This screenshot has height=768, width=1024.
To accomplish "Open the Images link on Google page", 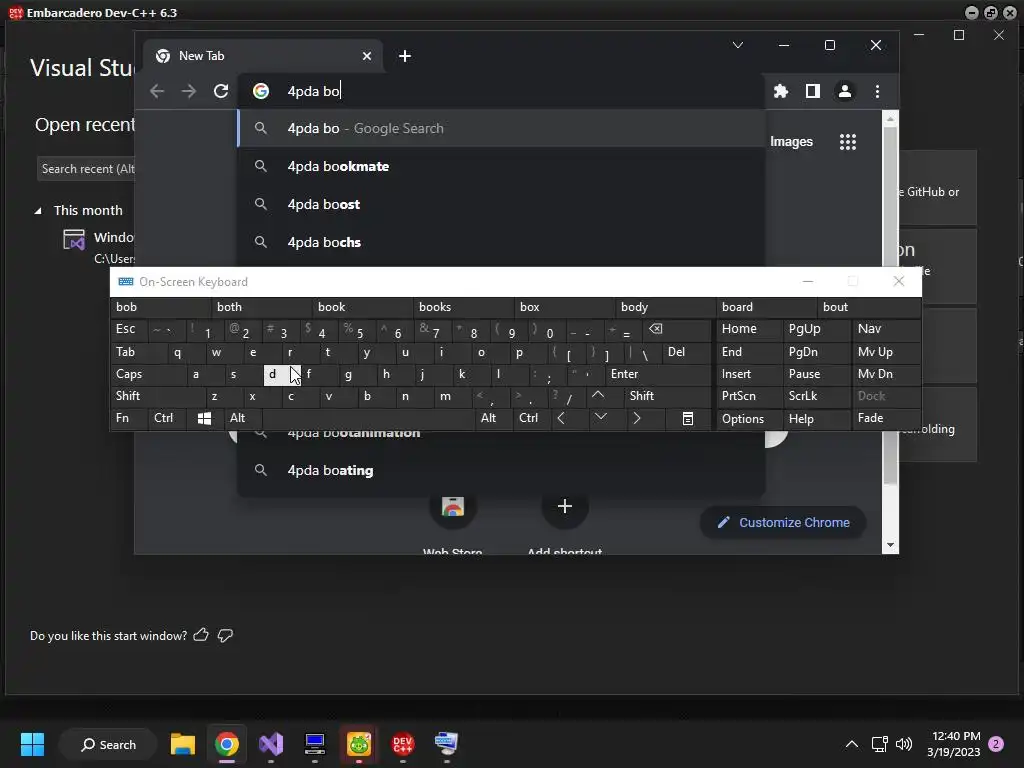I will coord(791,142).
